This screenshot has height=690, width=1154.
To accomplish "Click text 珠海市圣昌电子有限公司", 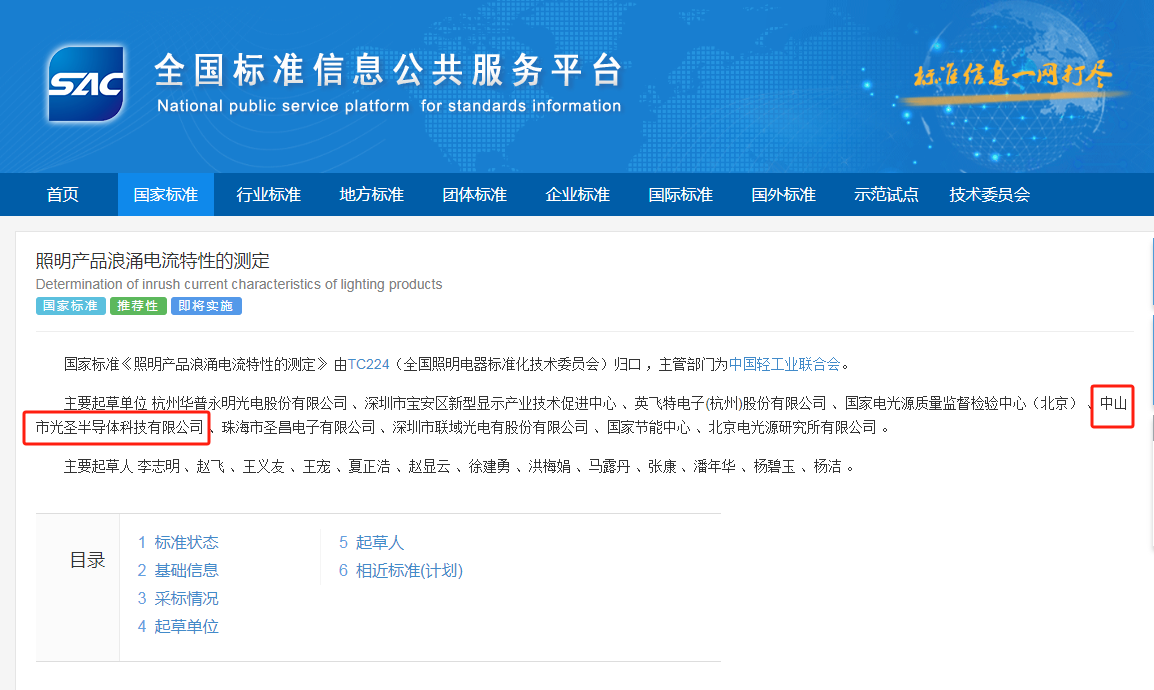I will [x=299, y=427].
